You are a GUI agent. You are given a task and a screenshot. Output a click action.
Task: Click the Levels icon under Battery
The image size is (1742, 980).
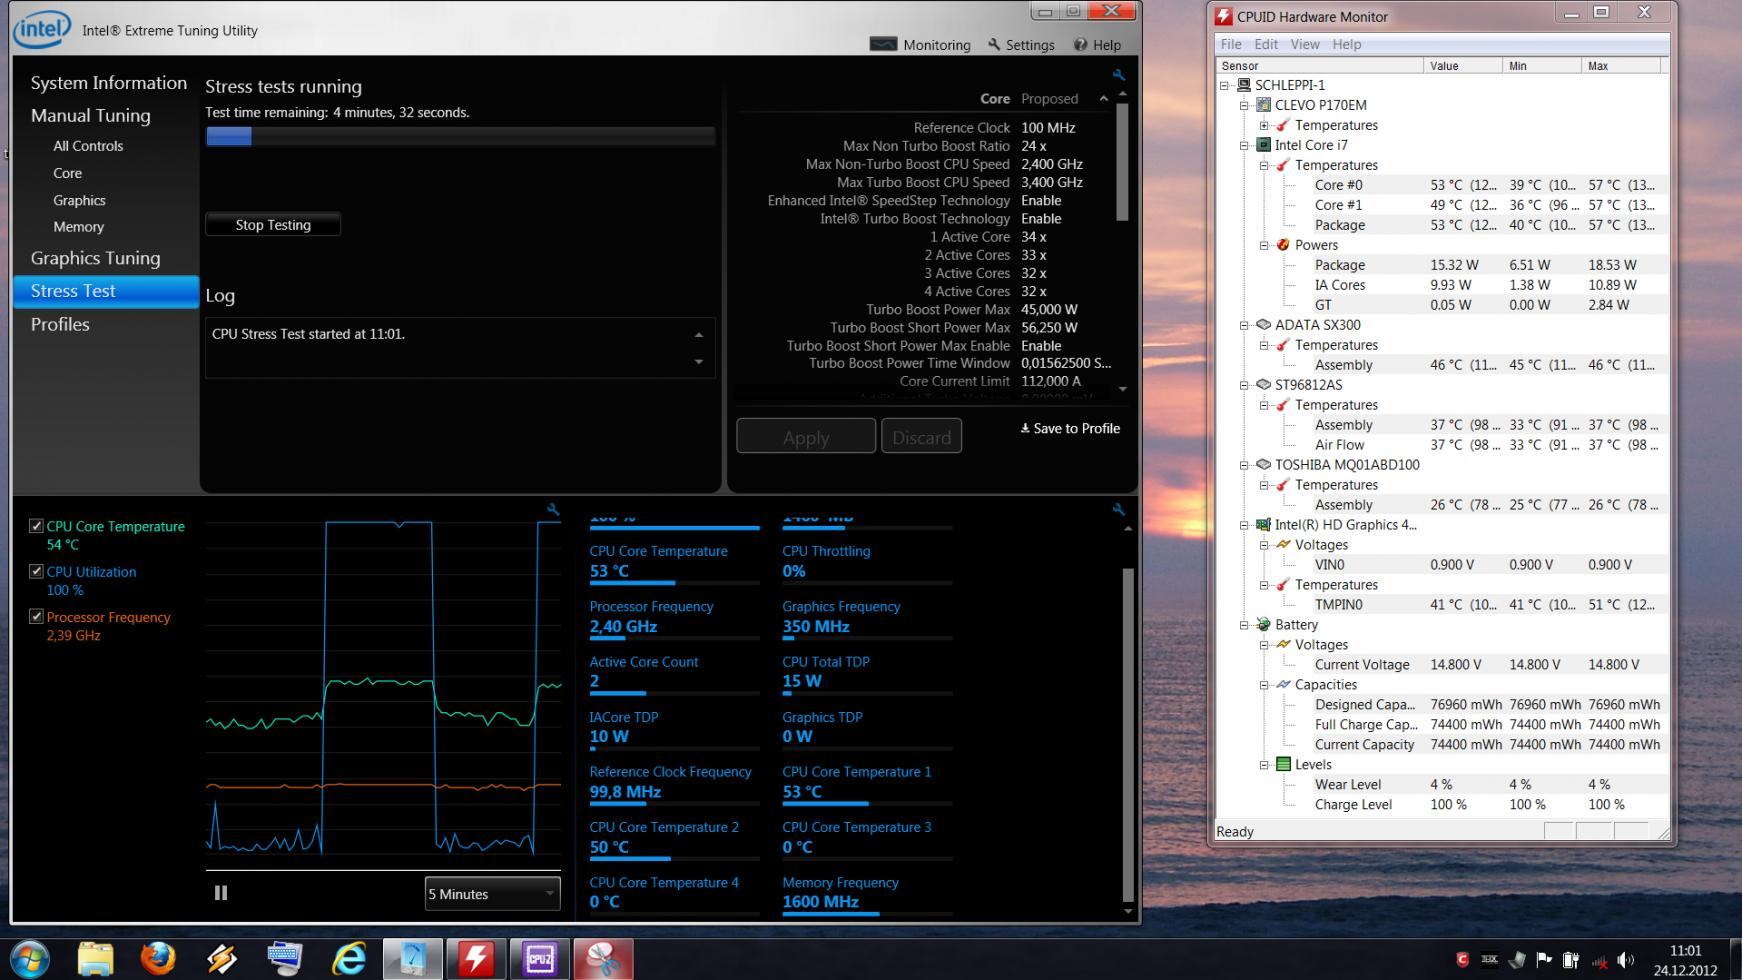click(x=1283, y=765)
